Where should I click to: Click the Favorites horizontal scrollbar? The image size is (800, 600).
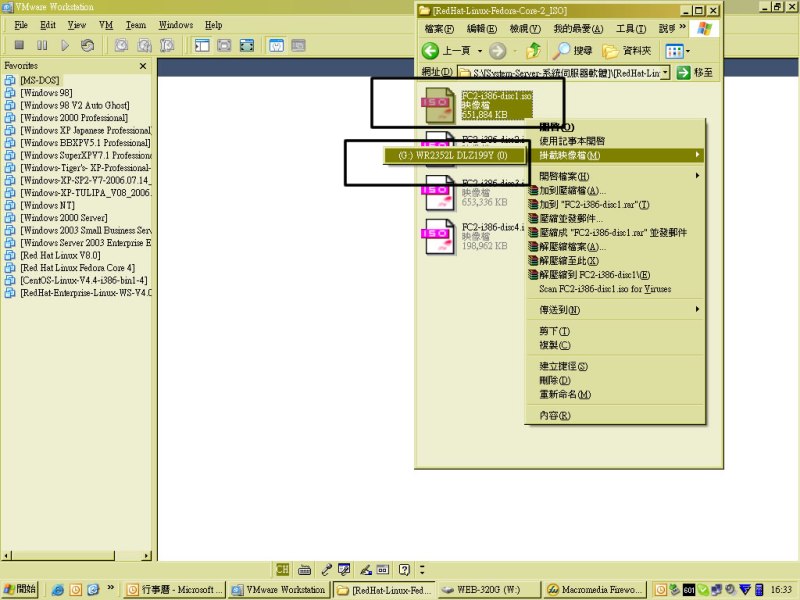77,555
